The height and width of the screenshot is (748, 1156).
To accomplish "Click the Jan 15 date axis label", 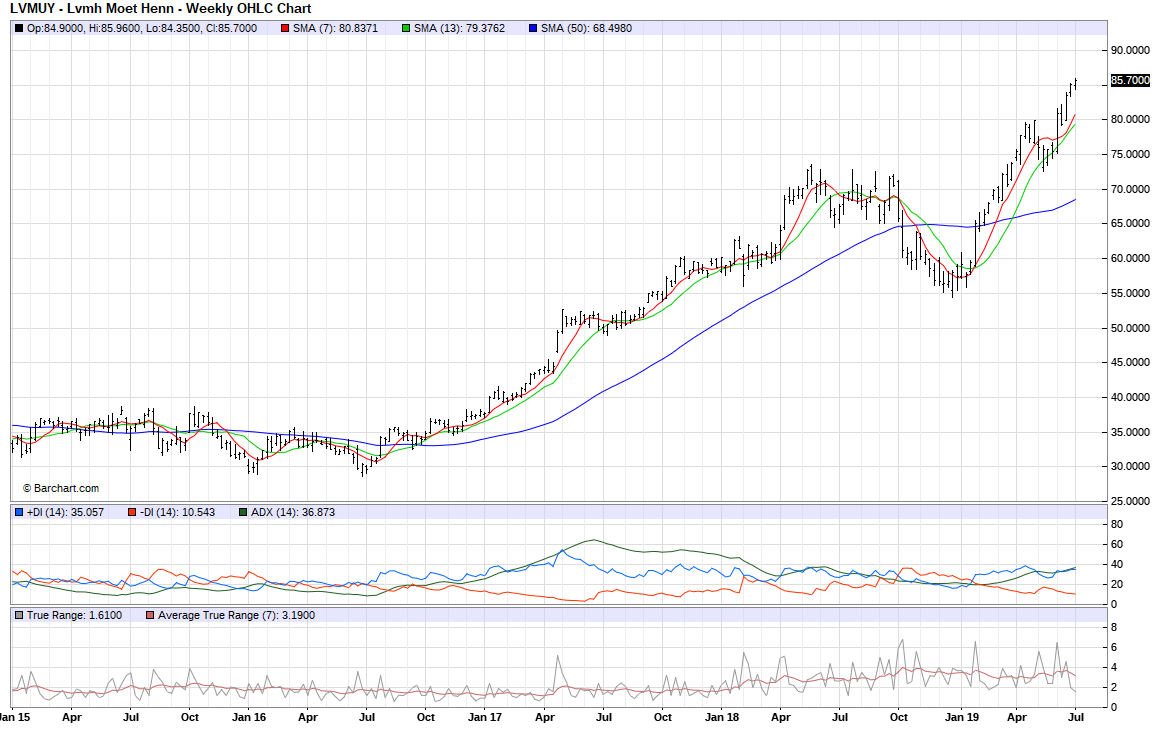I will click(x=15, y=717).
